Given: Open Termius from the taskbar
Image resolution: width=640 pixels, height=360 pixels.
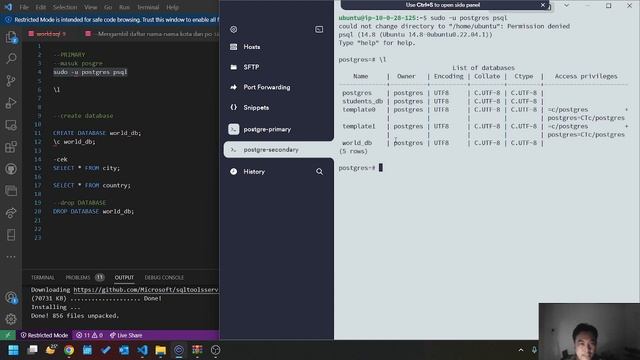Looking at the screenshot, I should tap(179, 350).
